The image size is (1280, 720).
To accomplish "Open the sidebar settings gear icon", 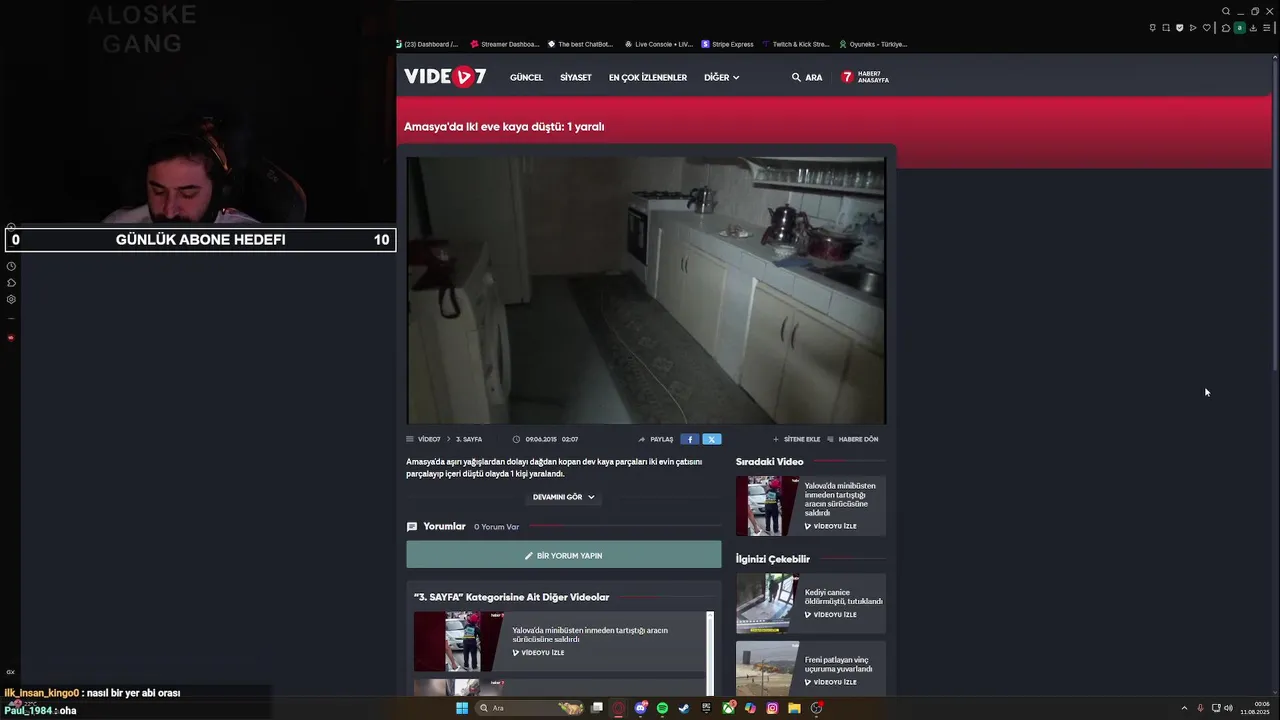I will click(11, 299).
